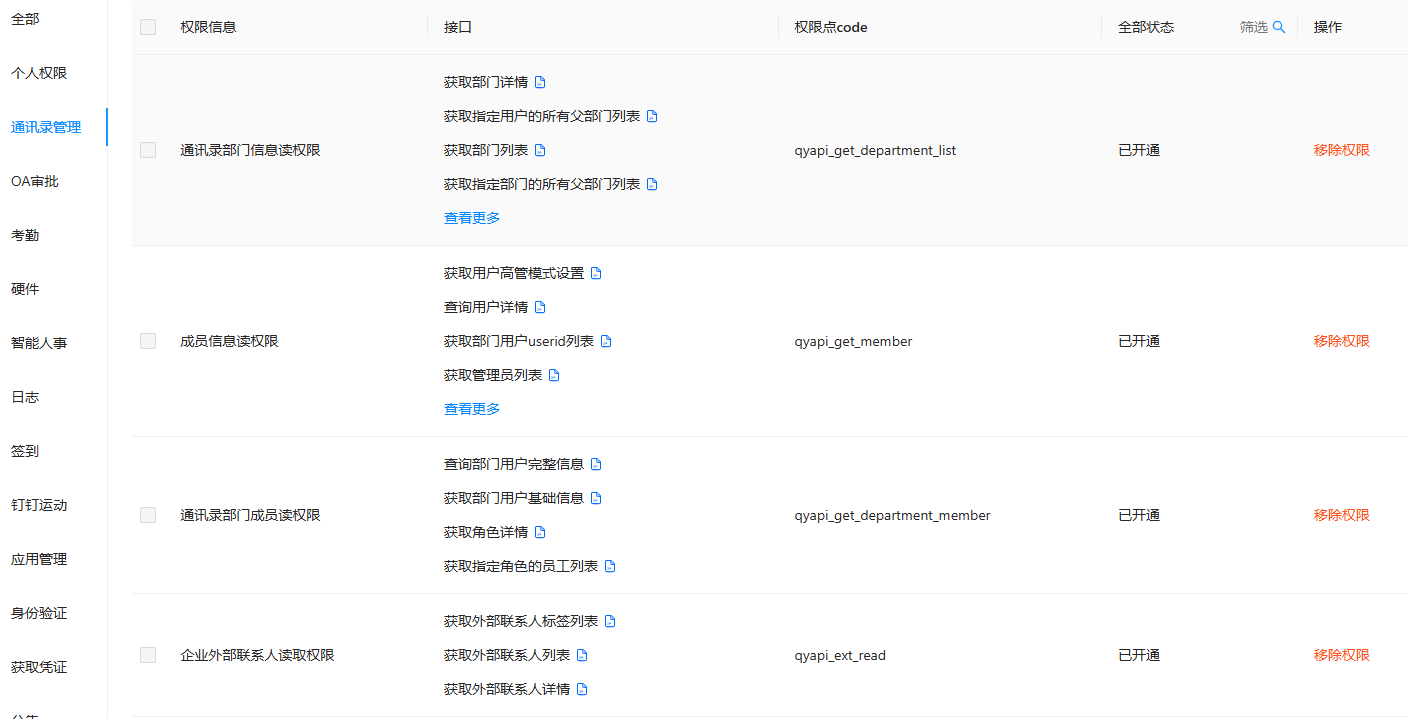Click 移除权限 for 通讯录部门信息读权限
The image size is (1408, 719).
[x=1341, y=149]
